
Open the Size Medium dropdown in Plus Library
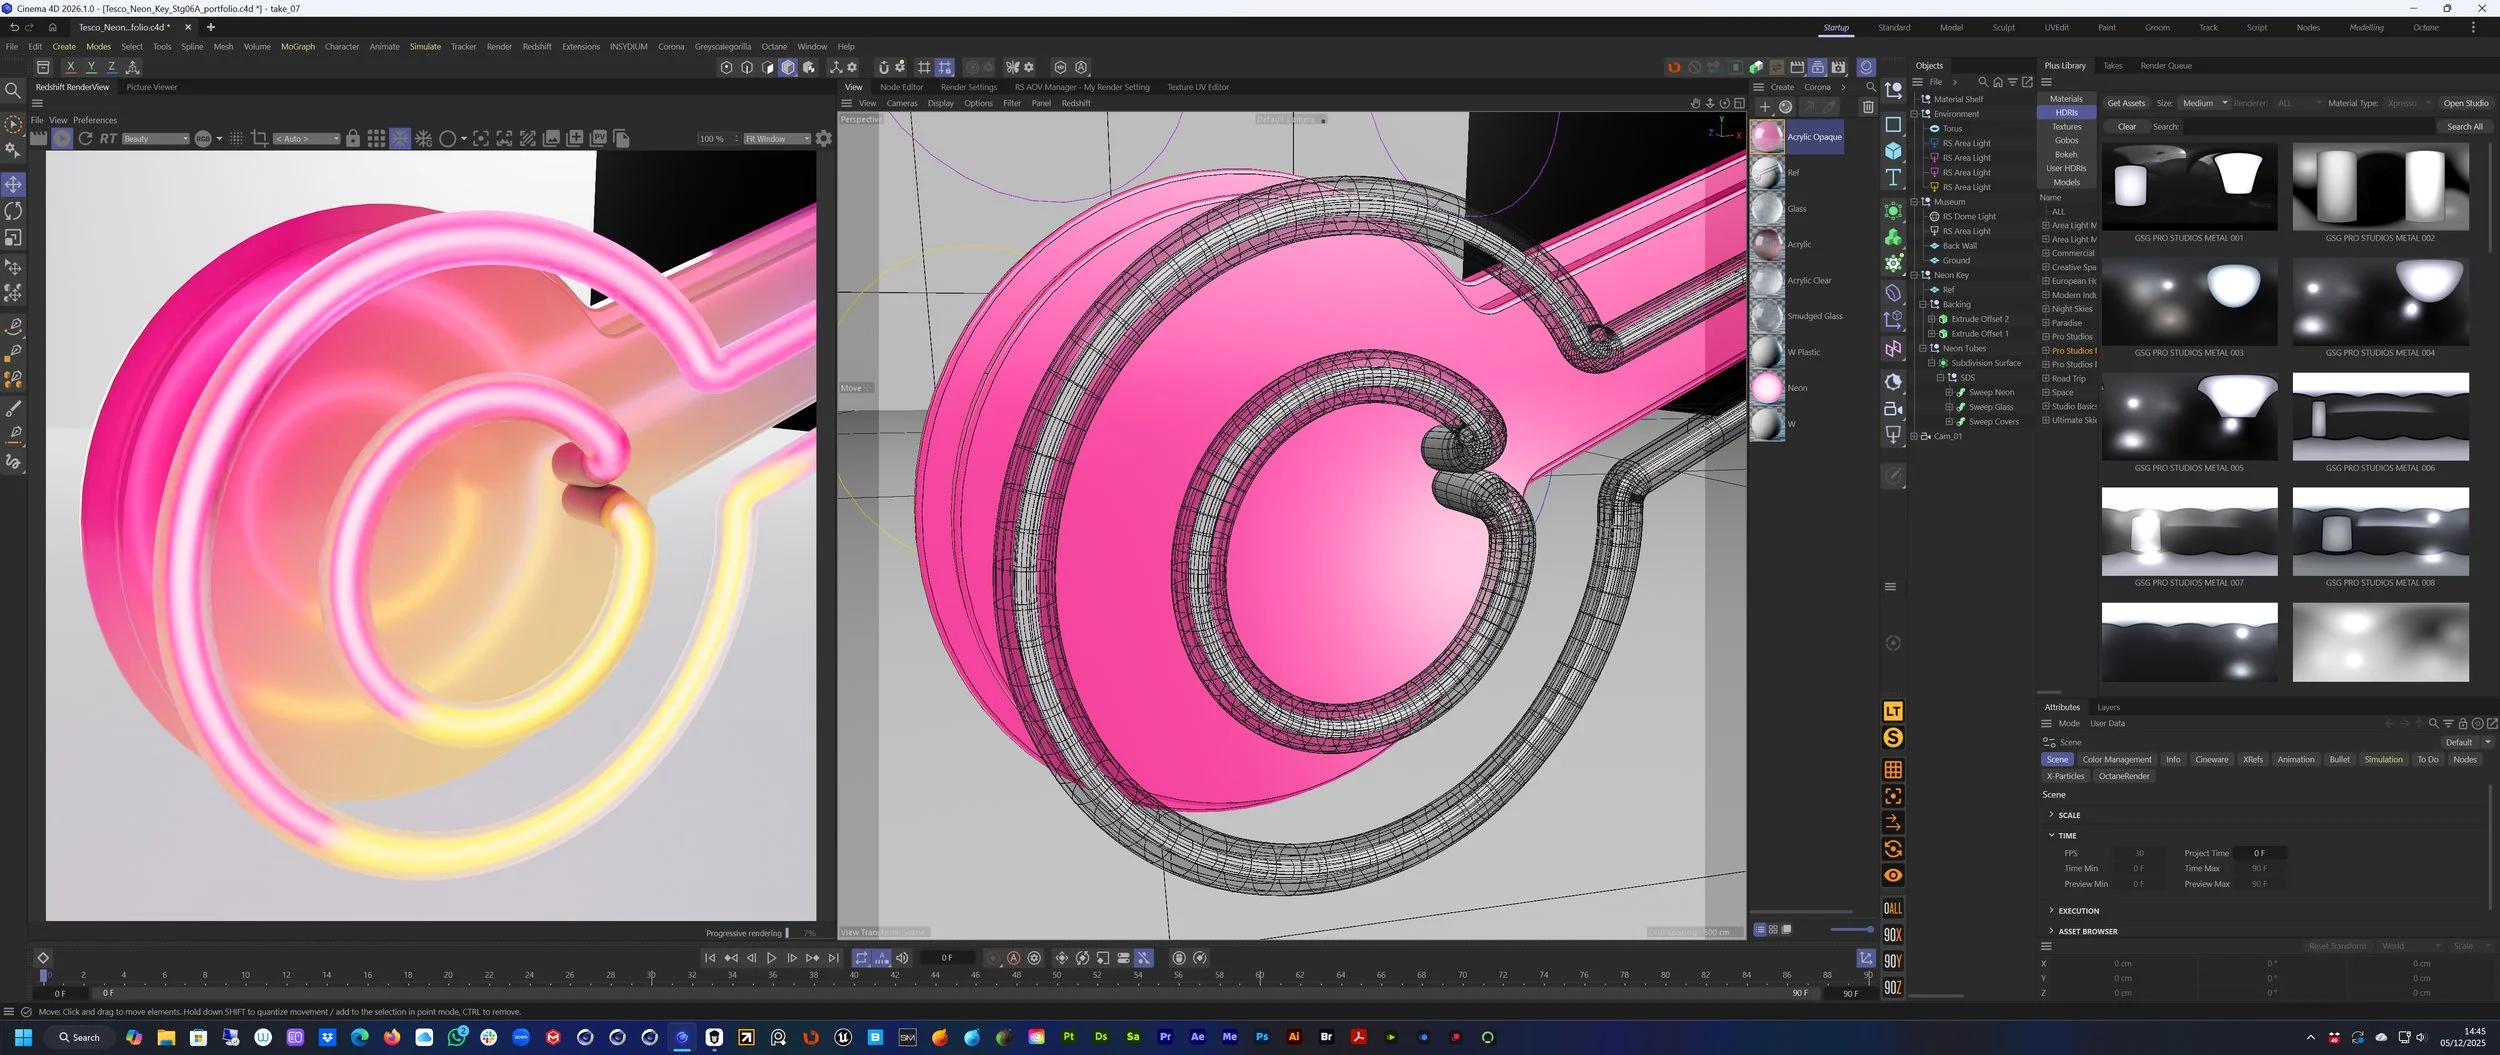(x=2204, y=103)
